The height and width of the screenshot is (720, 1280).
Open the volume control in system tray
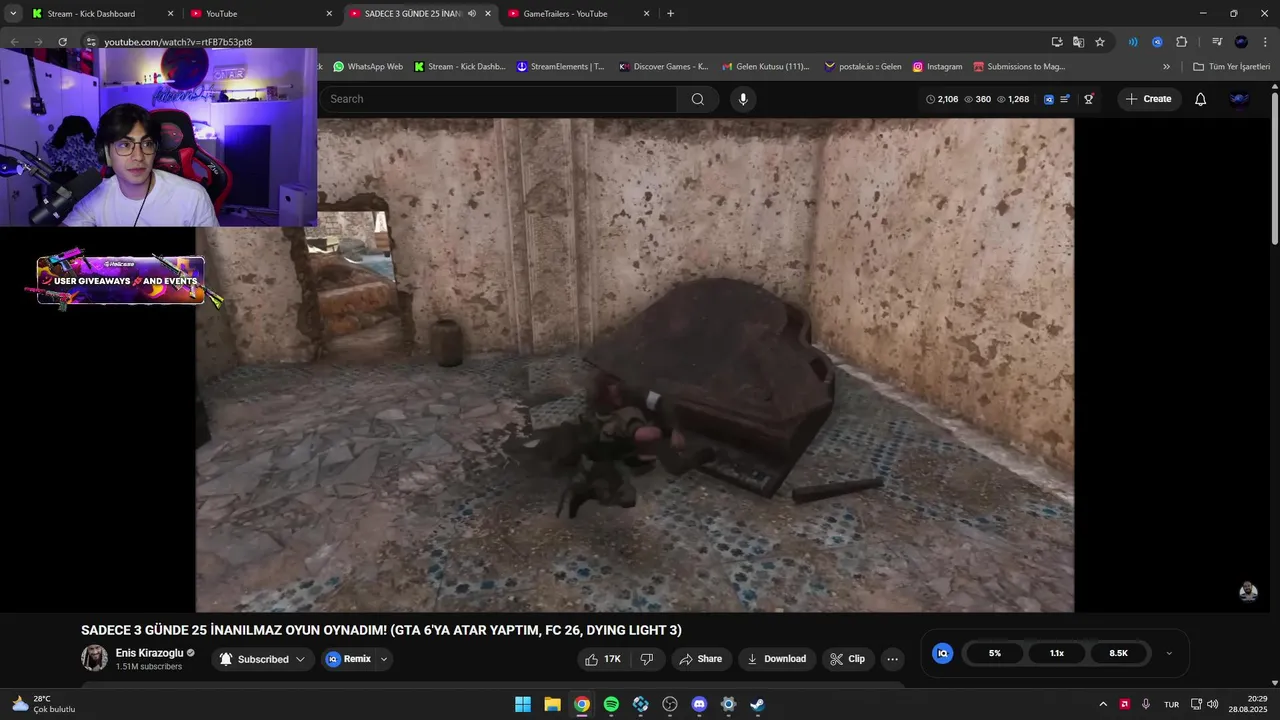pos(1213,704)
